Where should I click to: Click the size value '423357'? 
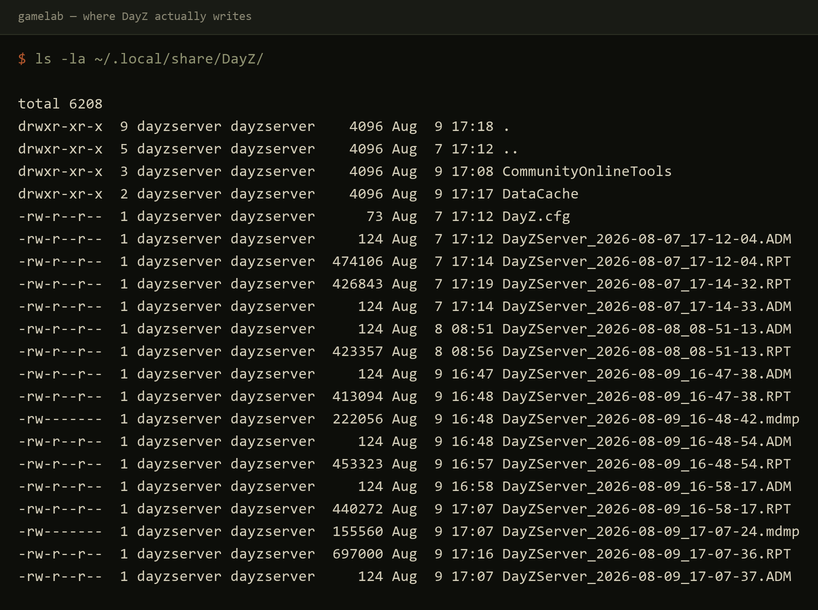pyautogui.click(x=358, y=351)
